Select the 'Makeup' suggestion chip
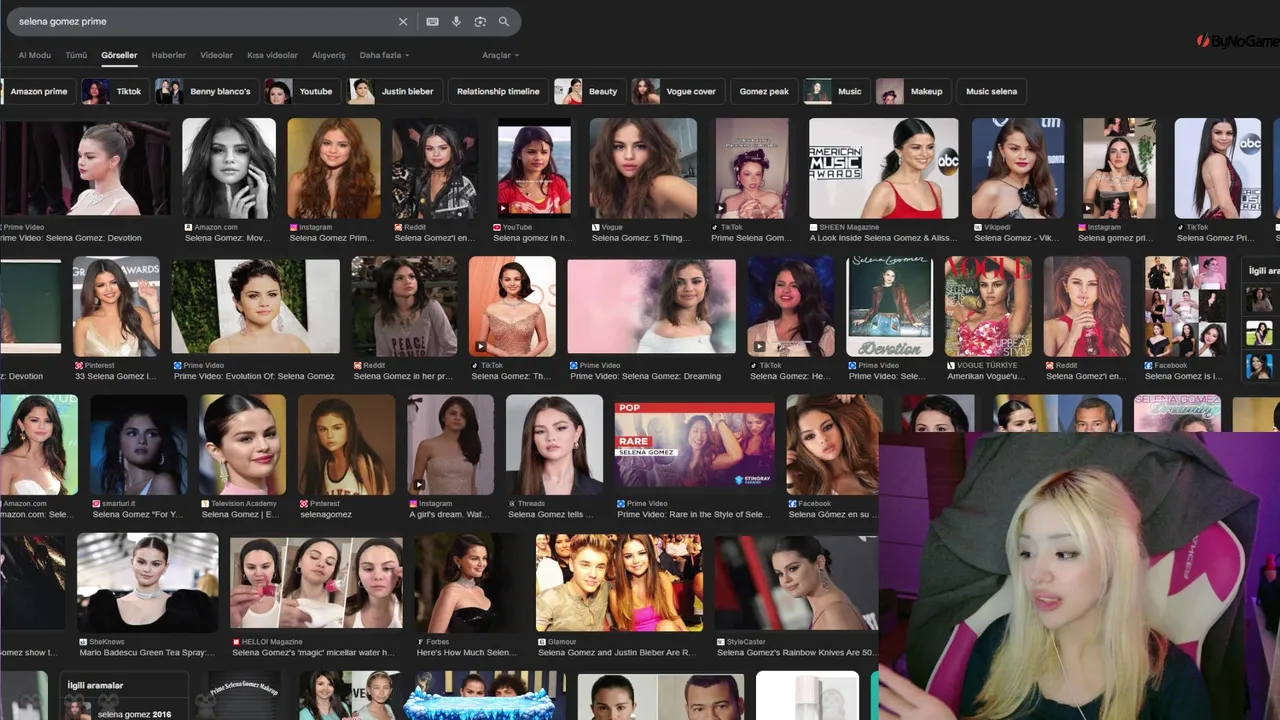This screenshot has width=1280, height=720. (912, 91)
